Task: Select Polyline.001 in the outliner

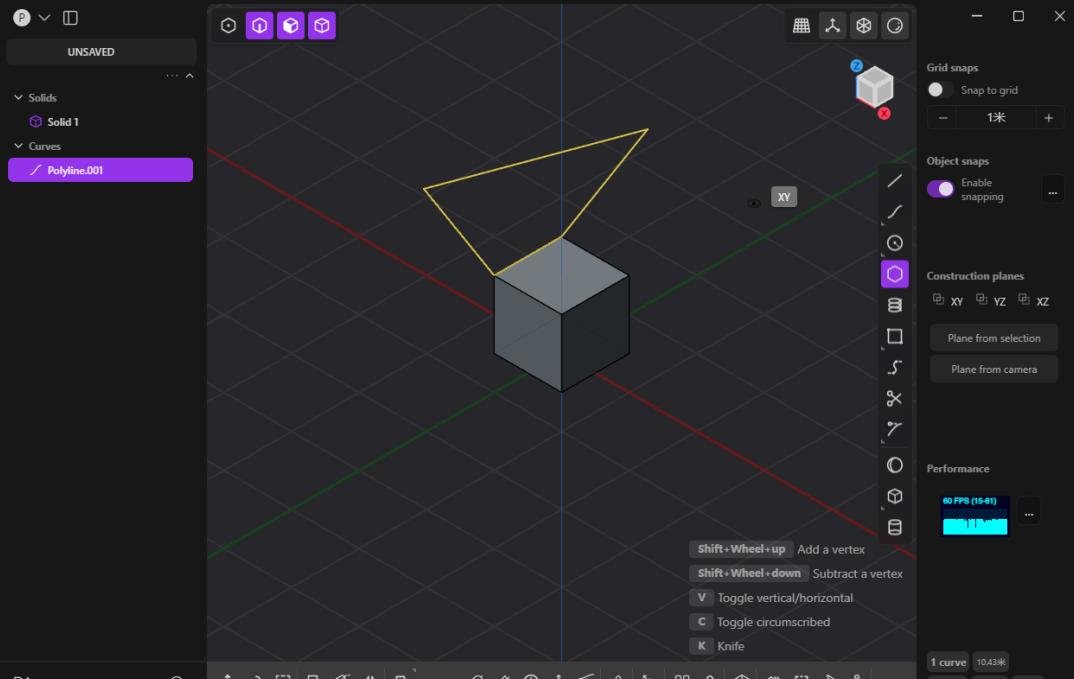Action: coord(101,170)
